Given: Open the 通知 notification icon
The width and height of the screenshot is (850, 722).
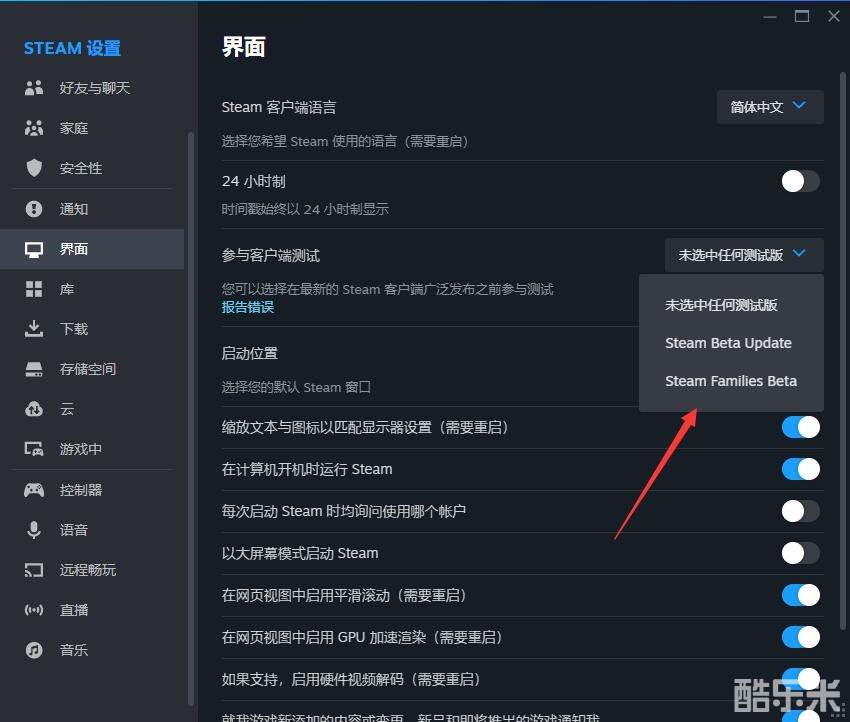Looking at the screenshot, I should pos(34,209).
